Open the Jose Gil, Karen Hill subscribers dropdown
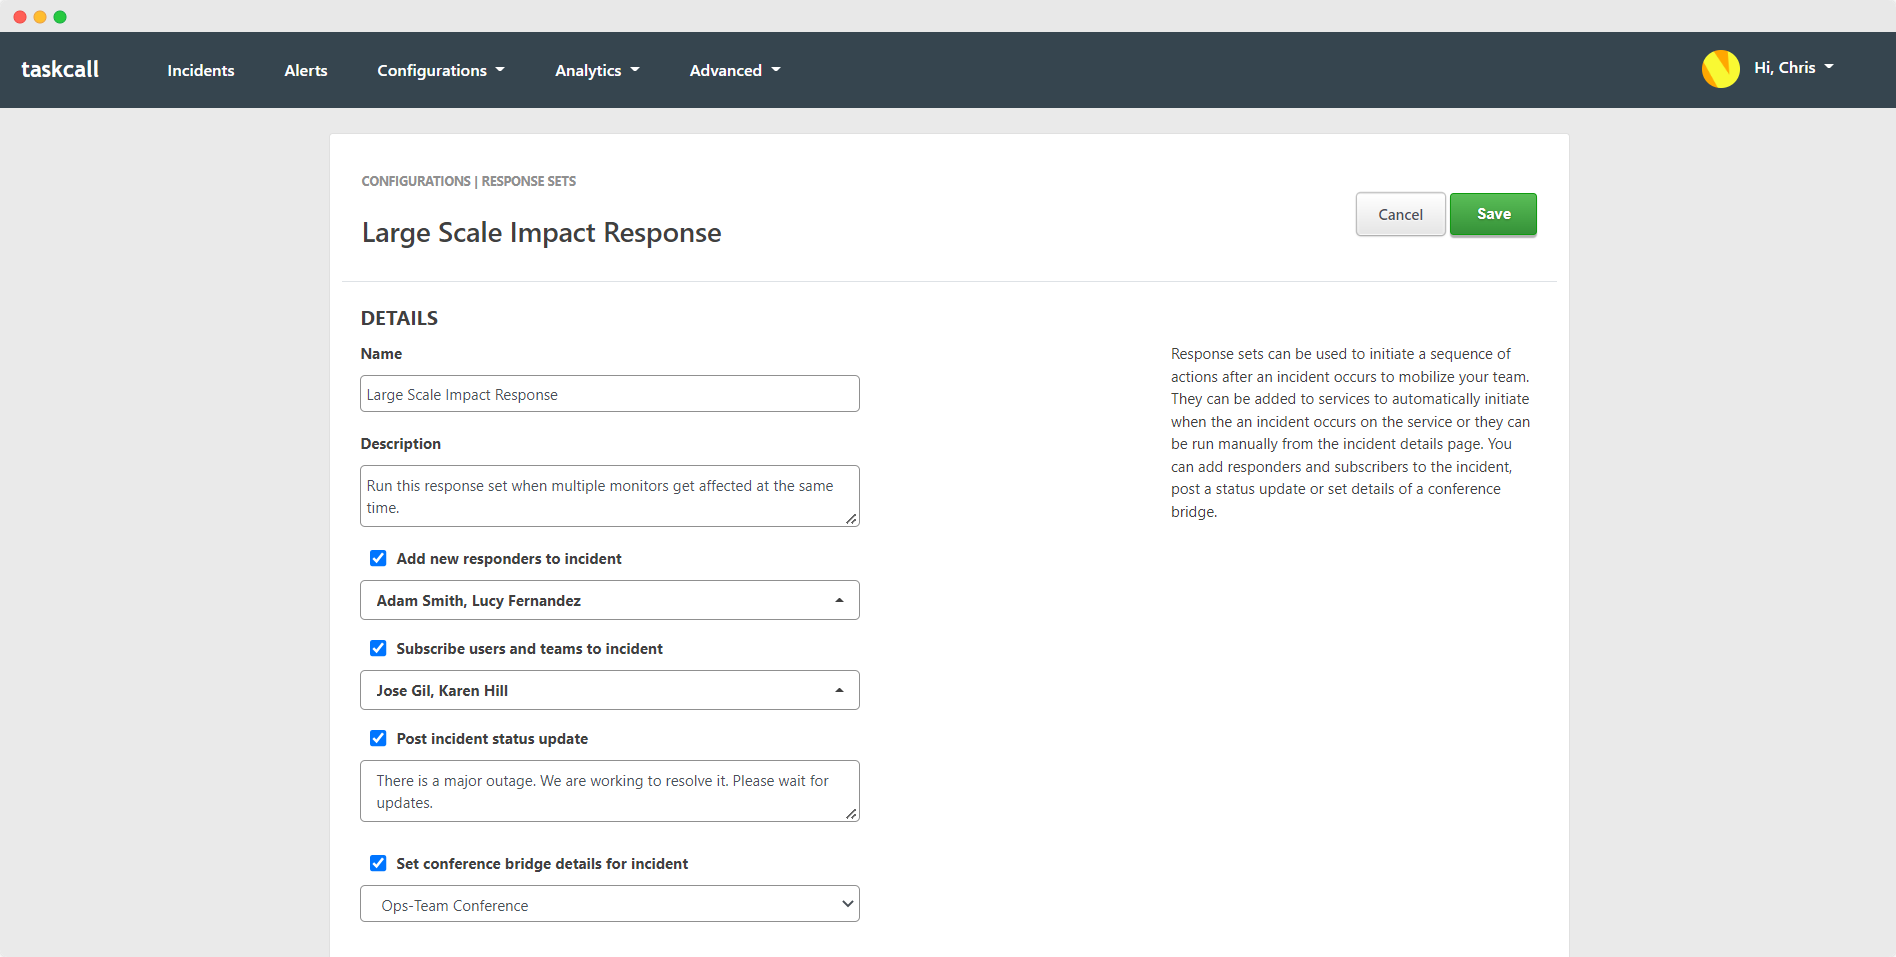 pos(610,690)
